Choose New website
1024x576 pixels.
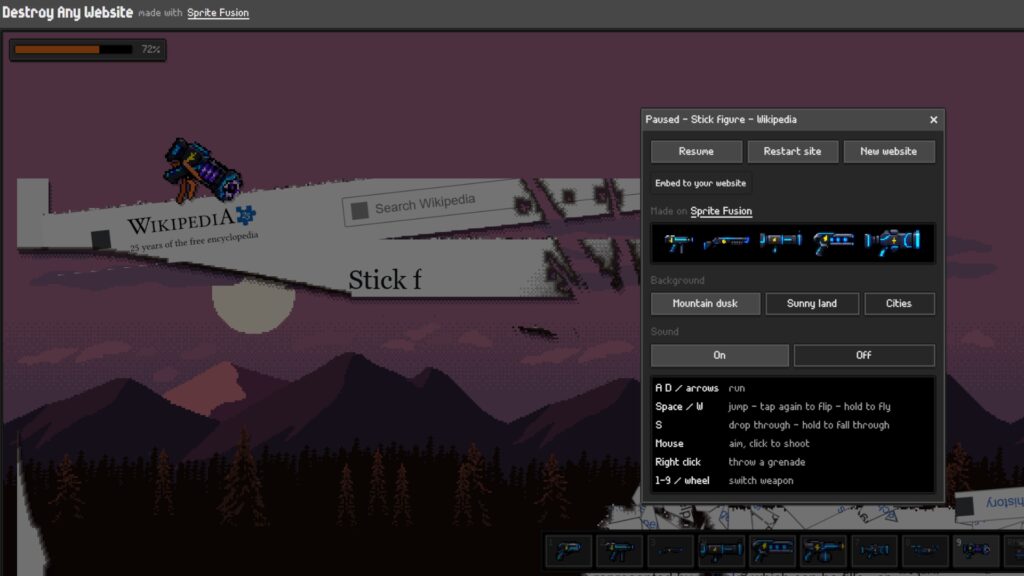pos(888,152)
